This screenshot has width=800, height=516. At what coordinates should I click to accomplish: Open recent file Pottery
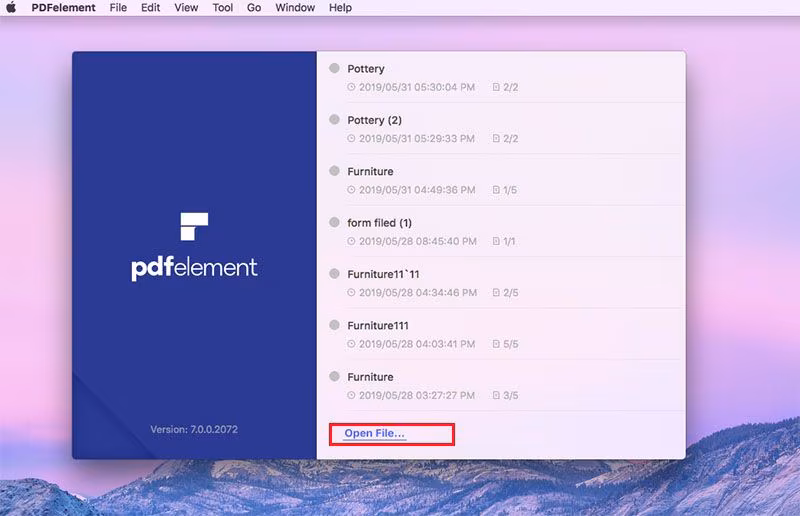pos(501,77)
